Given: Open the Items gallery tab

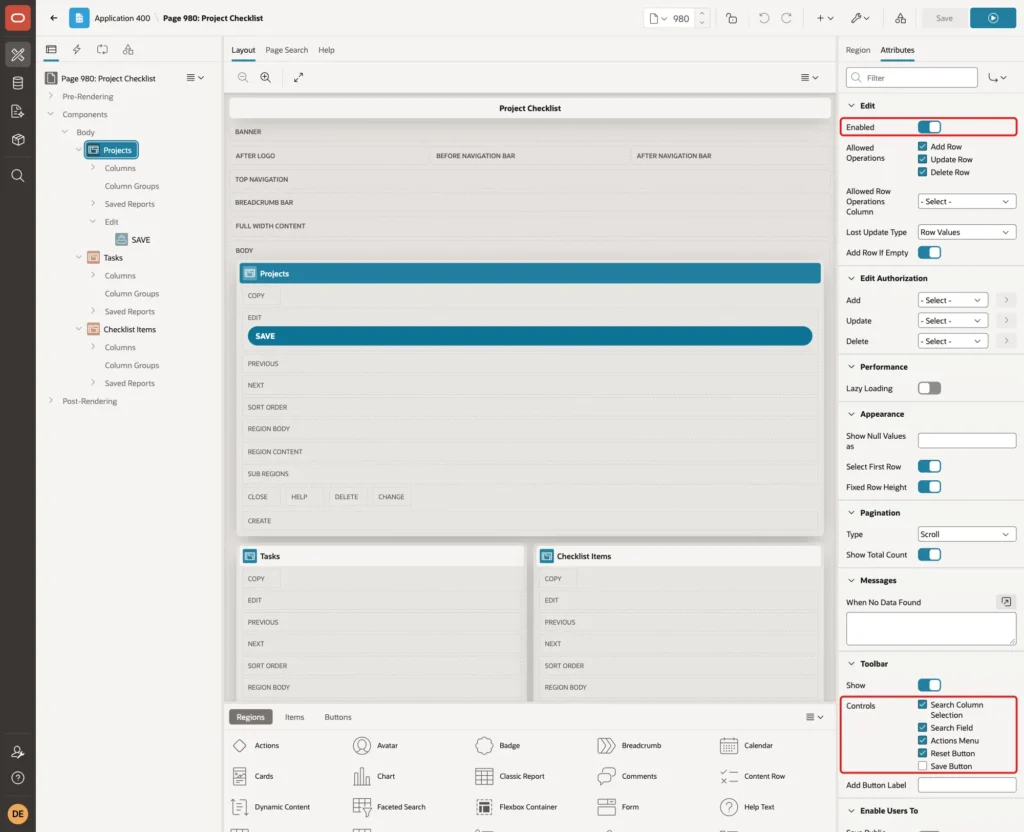Looking at the screenshot, I should pyautogui.click(x=295, y=716).
